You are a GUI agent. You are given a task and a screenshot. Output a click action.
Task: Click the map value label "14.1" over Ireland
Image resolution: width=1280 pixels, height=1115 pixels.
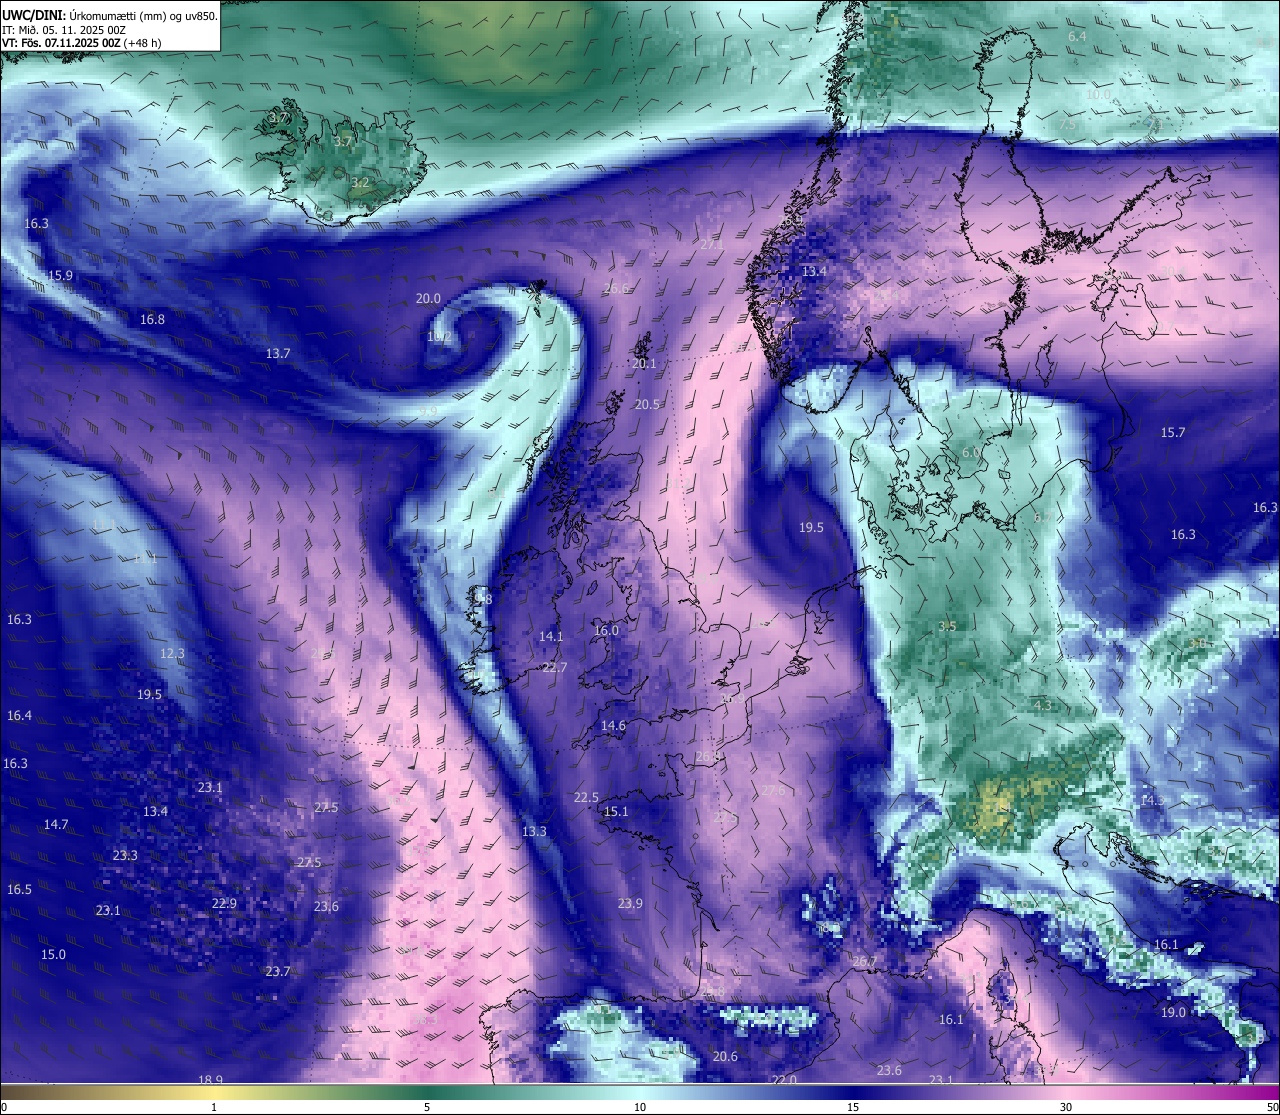pyautogui.click(x=551, y=637)
